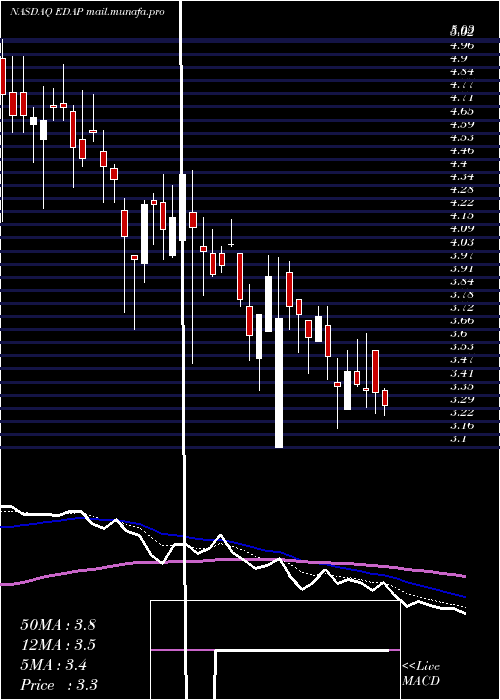
Task: Click the 4.15 price axis label
Action: click(462, 216)
